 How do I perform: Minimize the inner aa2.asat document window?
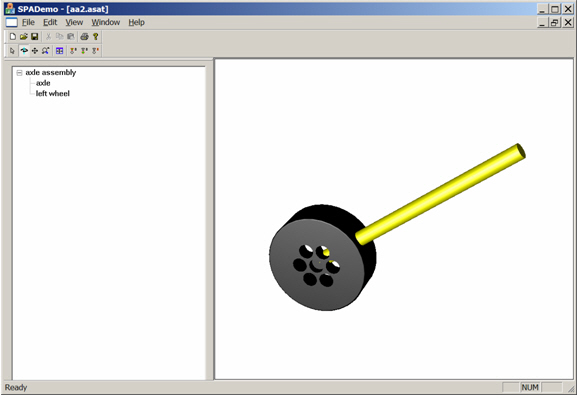[542, 23]
